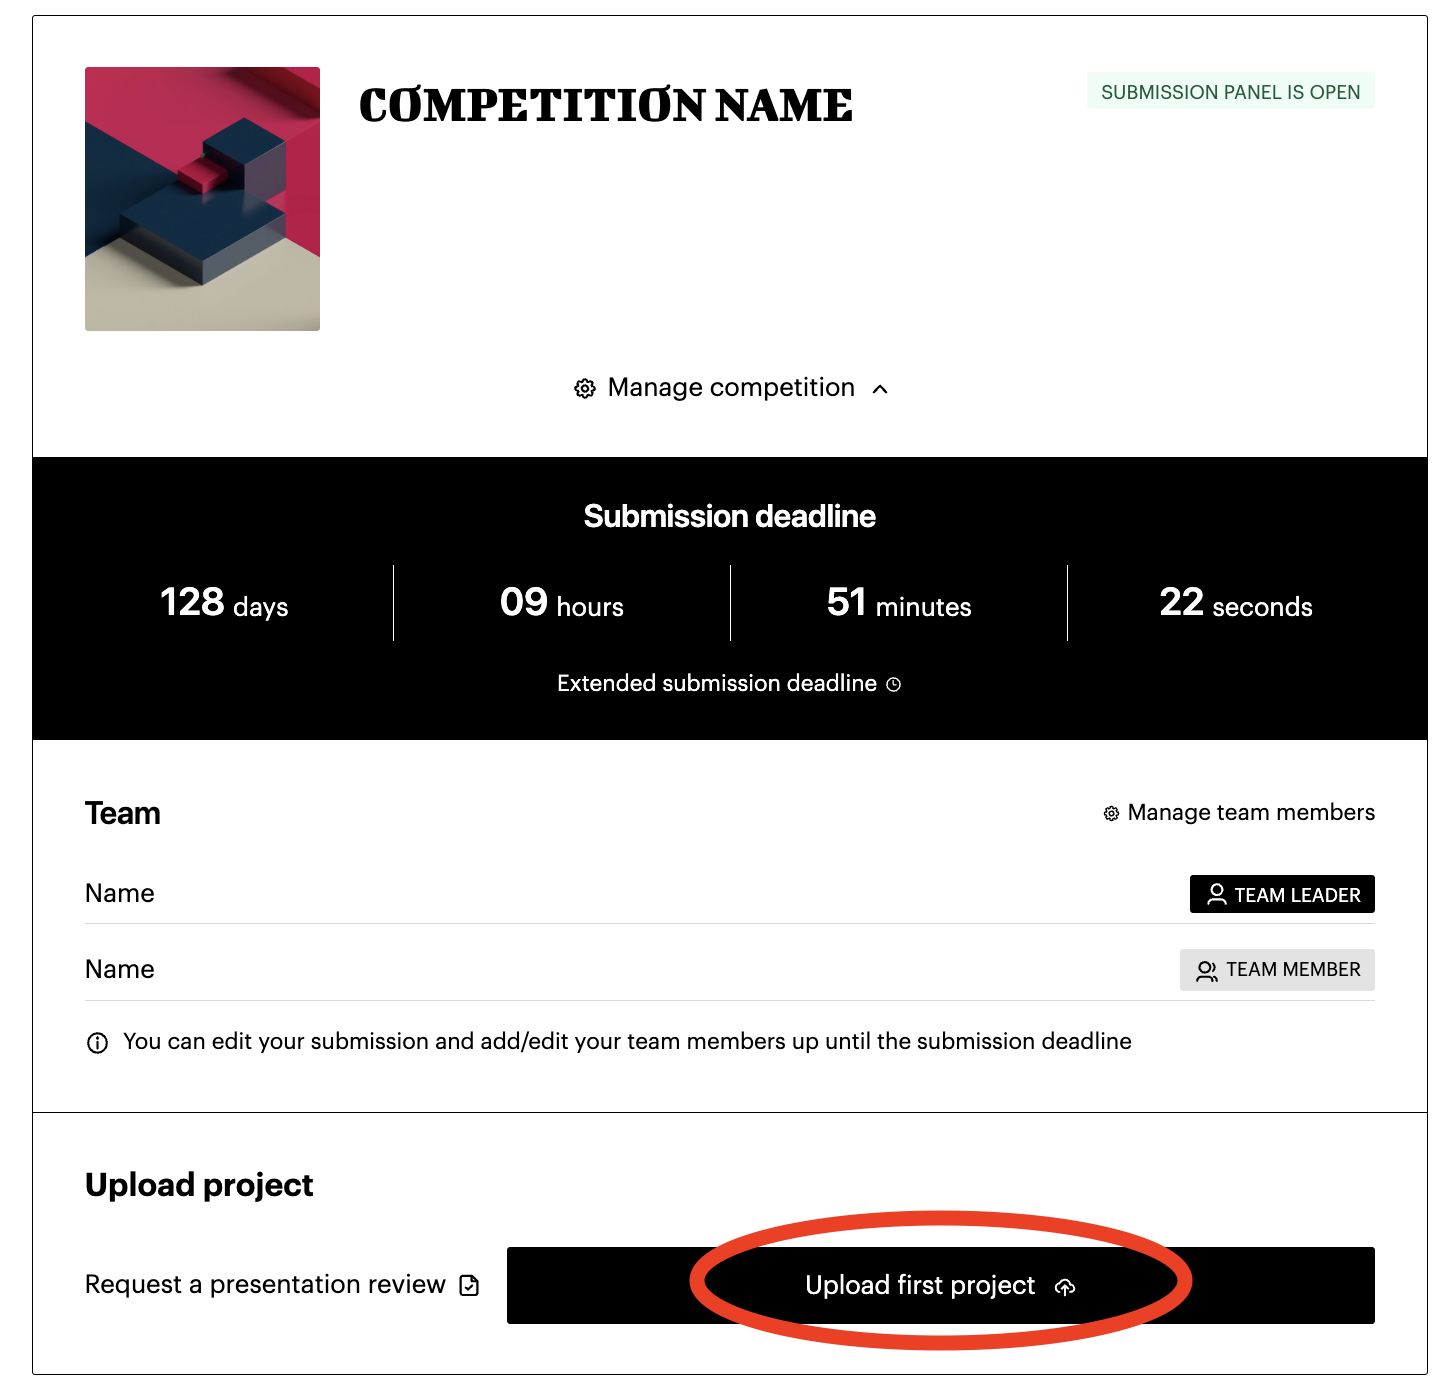1448x1380 pixels.
Task: Click the competition cover image thumbnail
Action: (202, 199)
